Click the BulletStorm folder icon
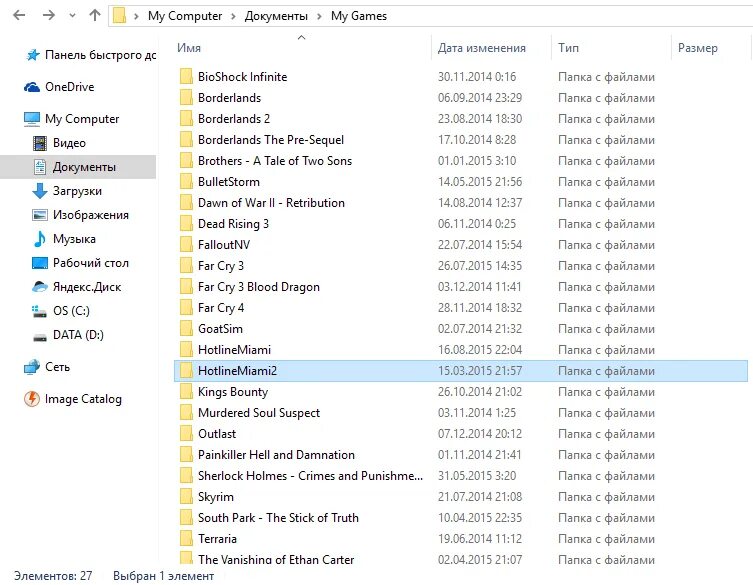Screen dimensions: 753x585 pos(186,182)
